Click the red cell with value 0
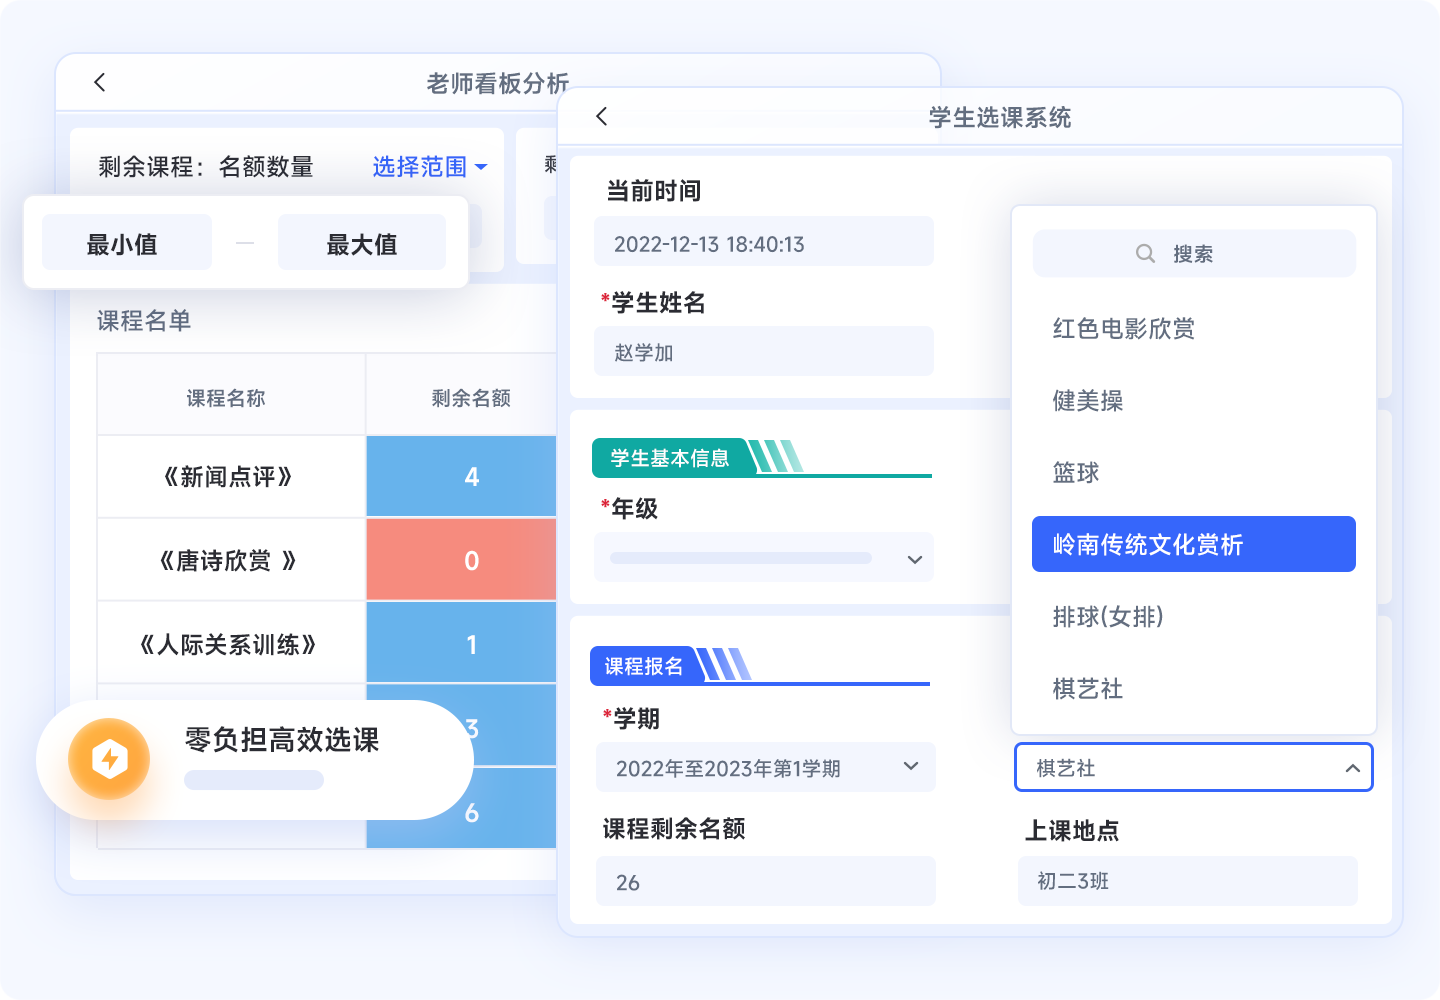 click(462, 560)
